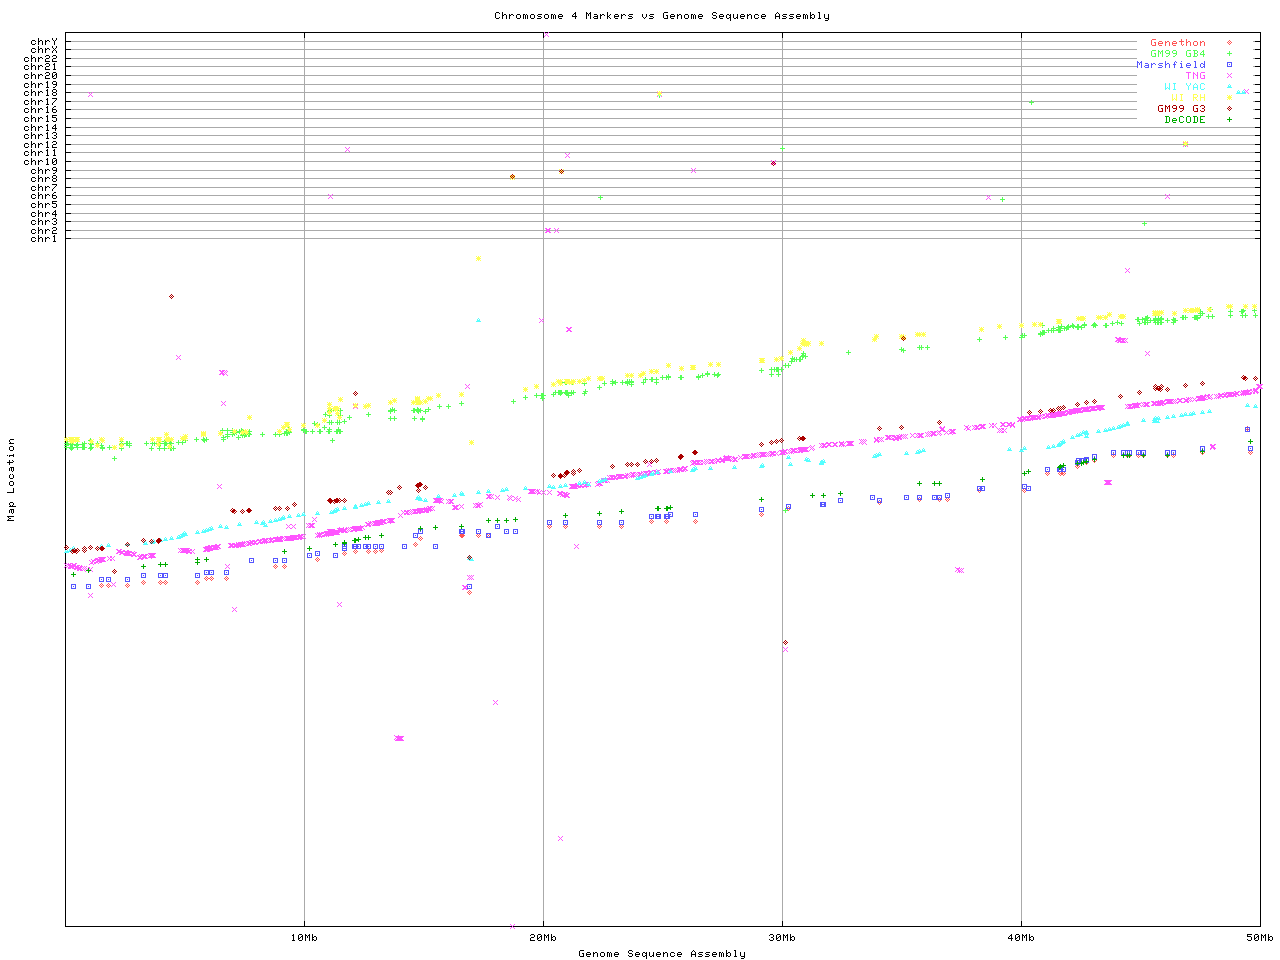The width and height of the screenshot is (1280, 960).
Task: Click the Marshfield square marker in legend
Action: click(x=1229, y=65)
